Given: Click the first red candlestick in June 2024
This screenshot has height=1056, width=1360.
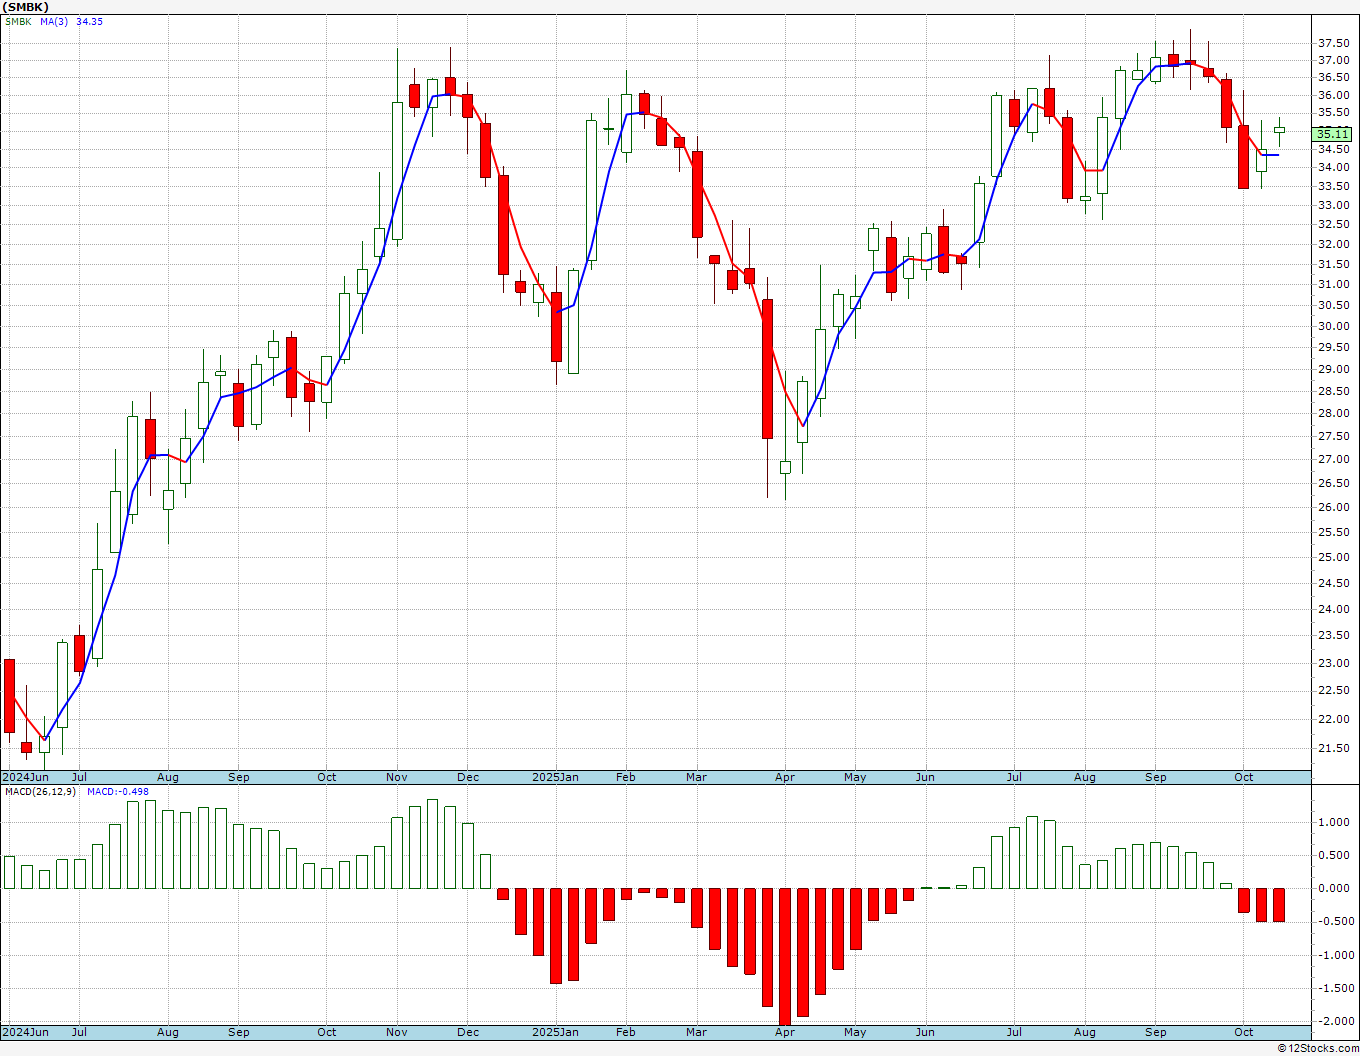Looking at the screenshot, I should tap(9, 695).
